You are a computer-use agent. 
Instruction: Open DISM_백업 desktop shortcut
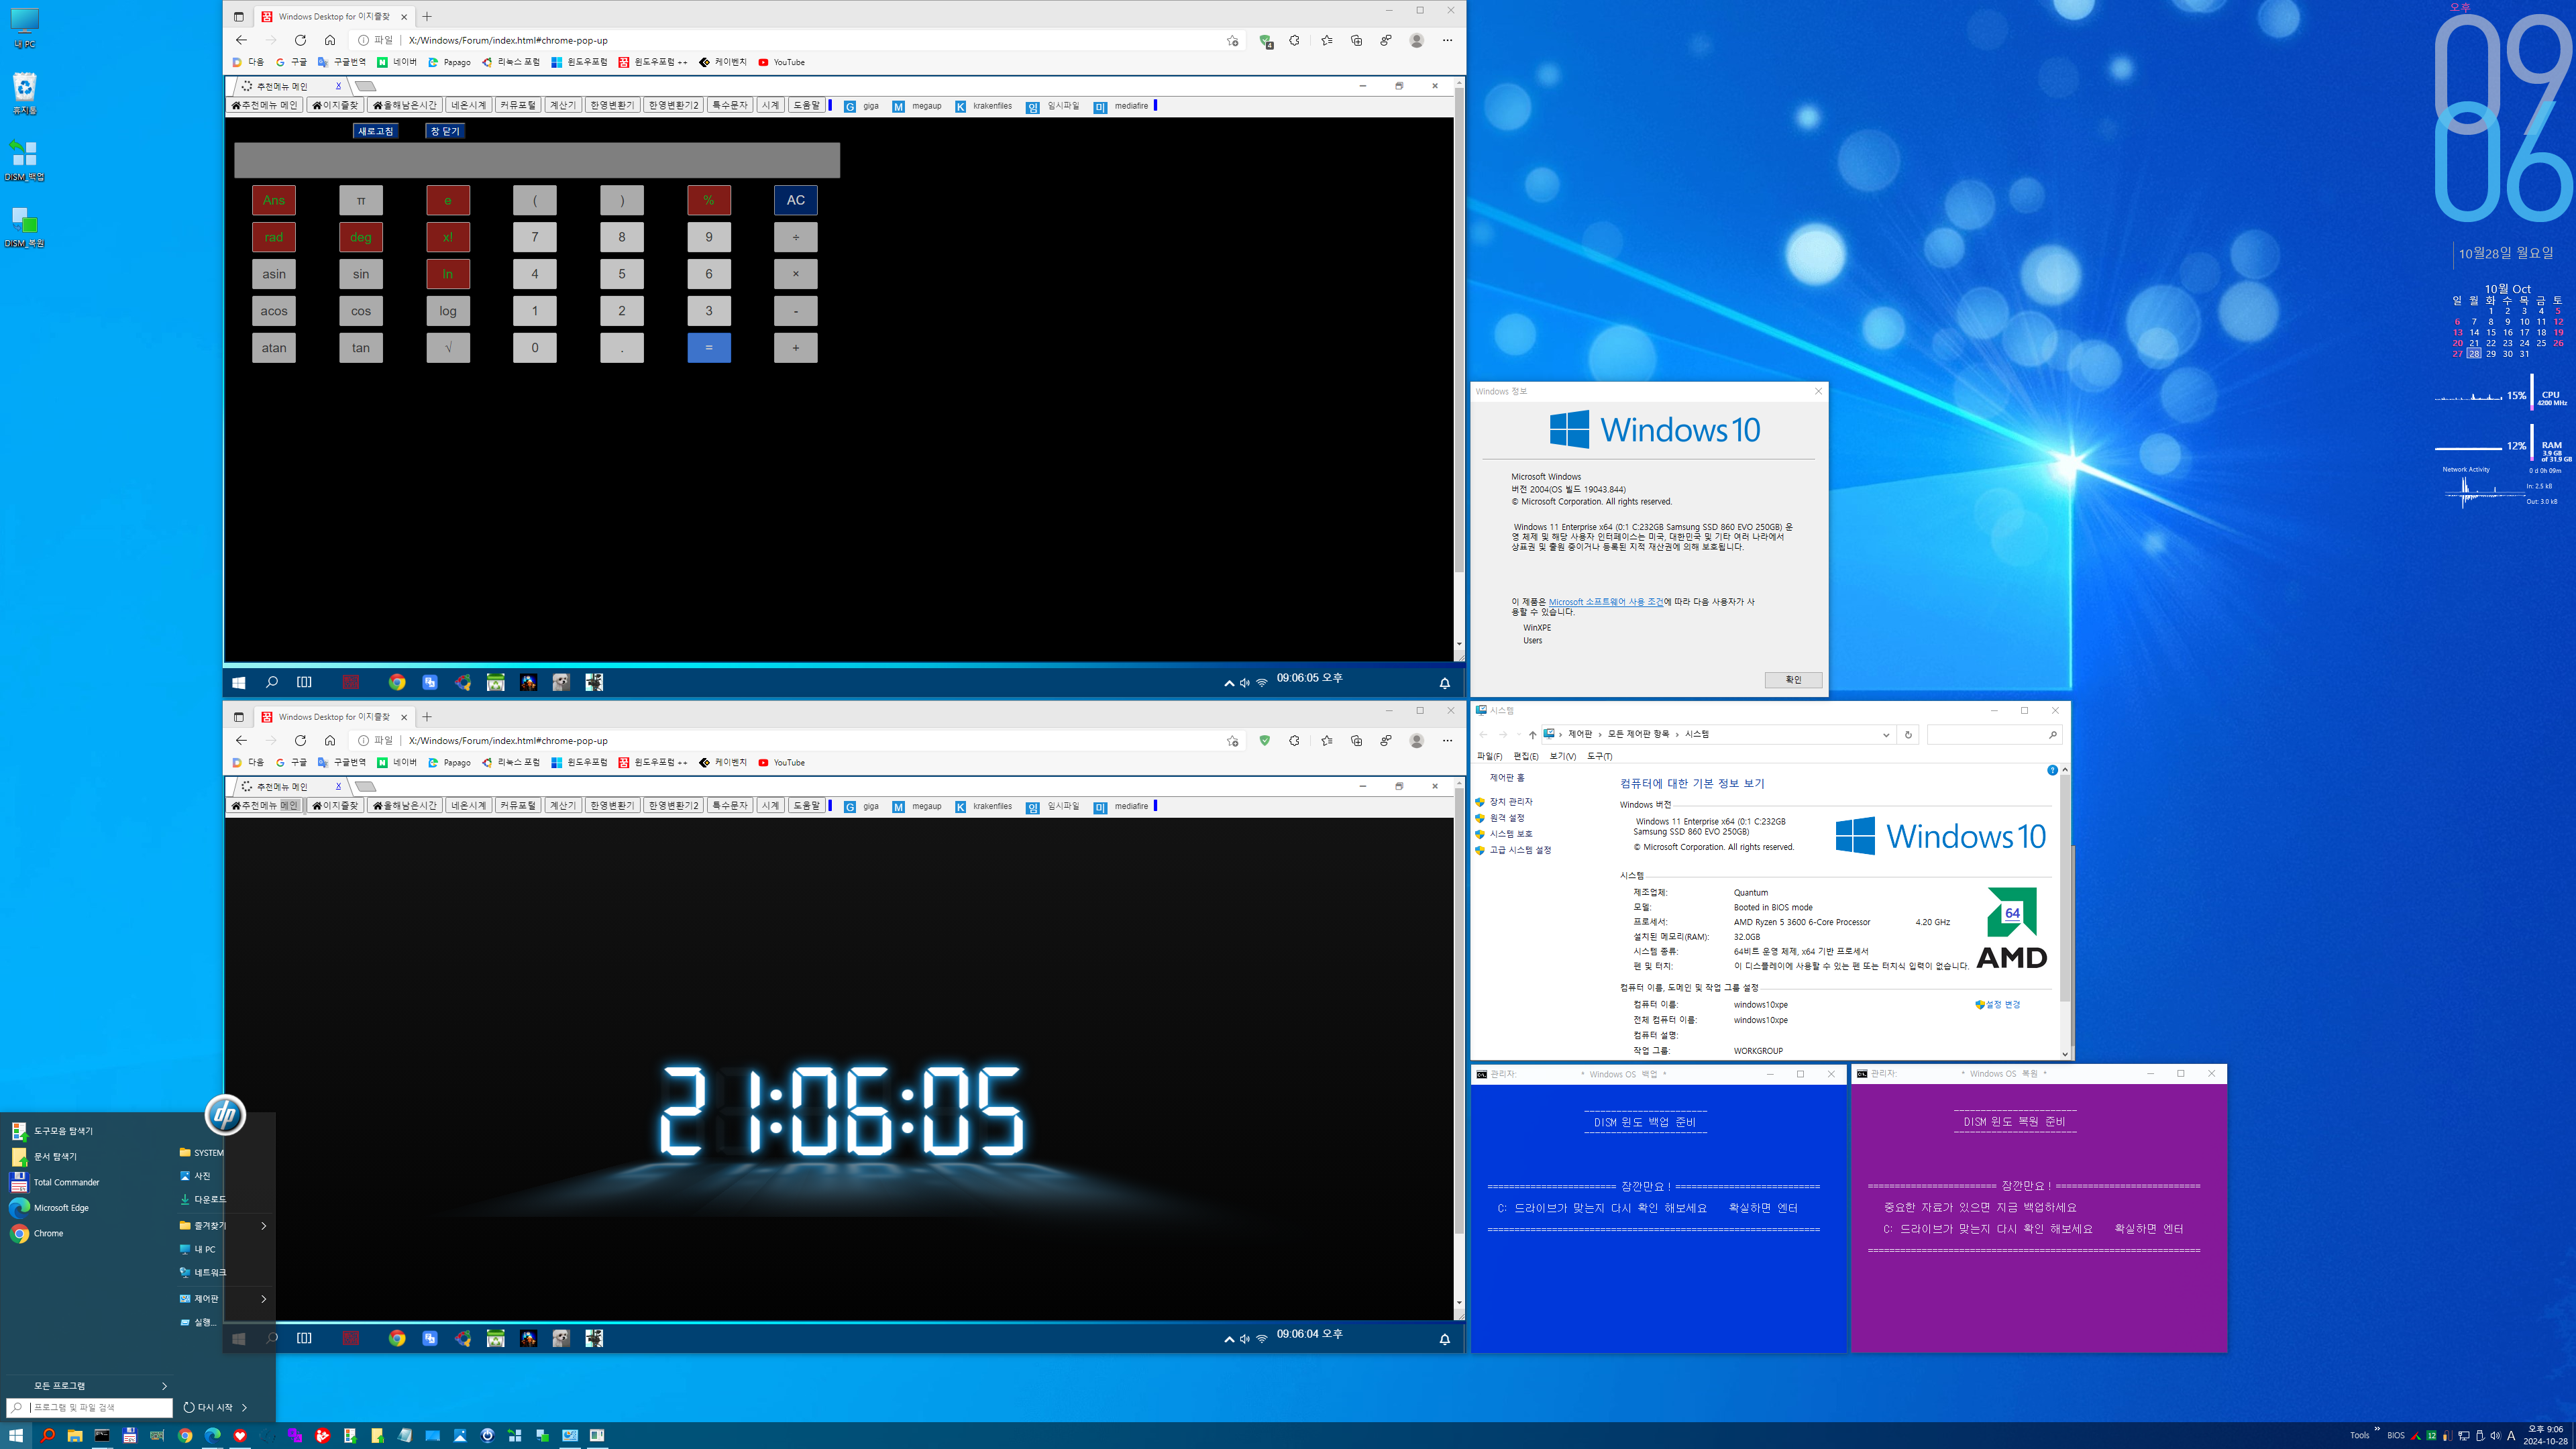(24, 160)
